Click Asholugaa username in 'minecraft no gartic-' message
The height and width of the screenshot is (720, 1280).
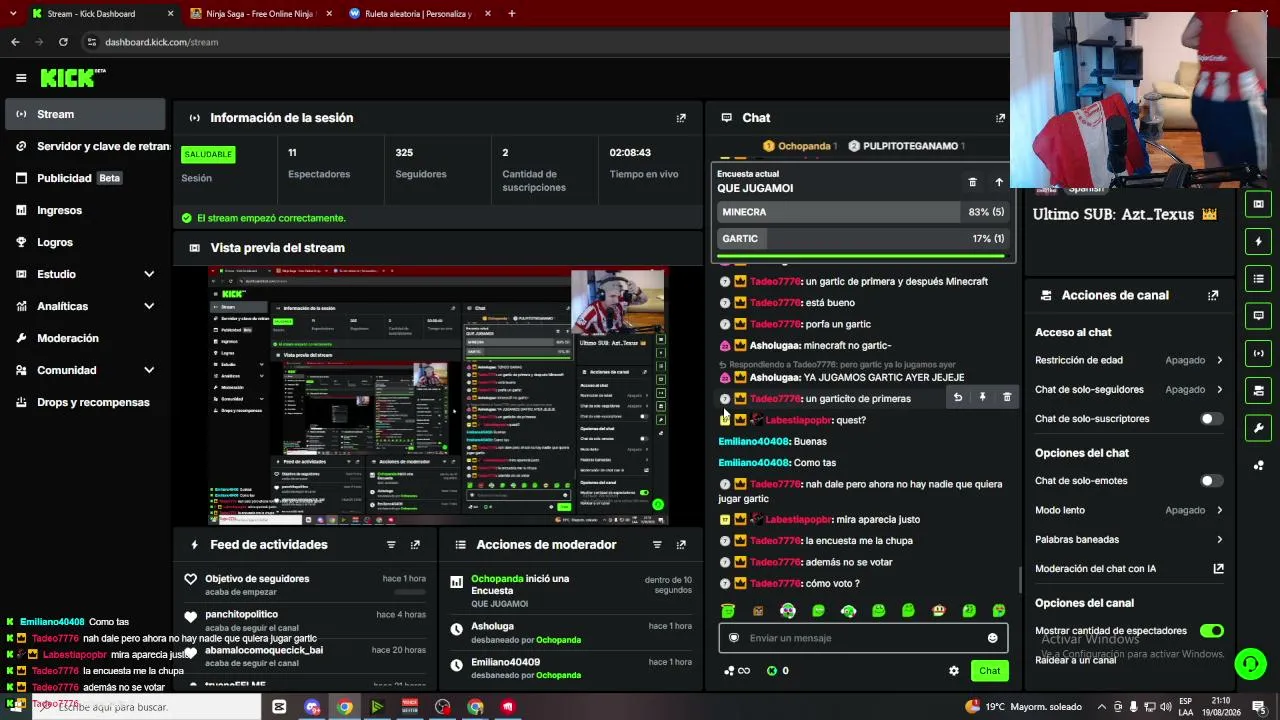click(775, 346)
